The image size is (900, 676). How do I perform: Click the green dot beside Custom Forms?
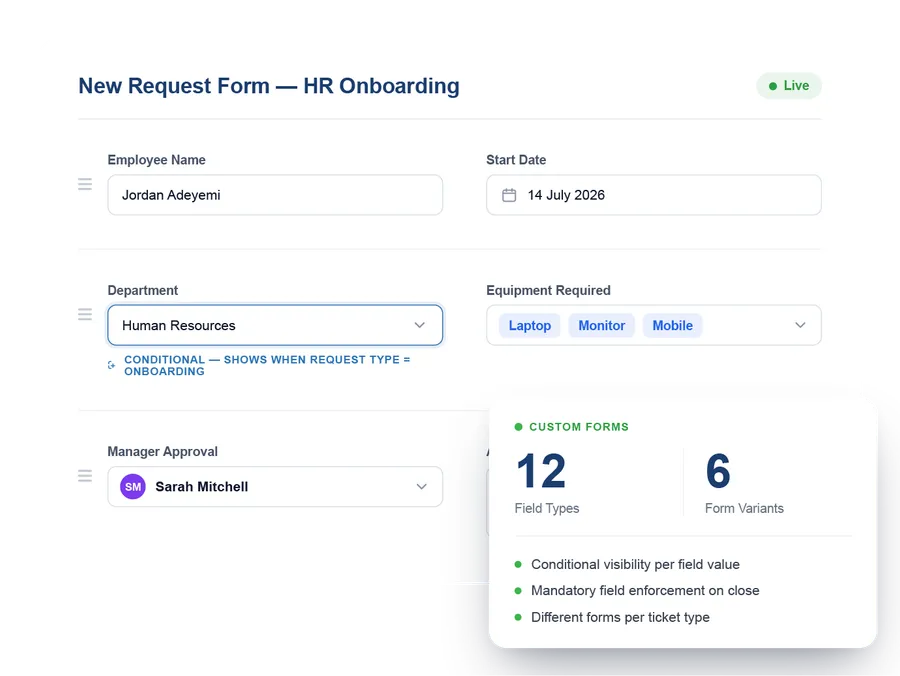click(x=518, y=427)
